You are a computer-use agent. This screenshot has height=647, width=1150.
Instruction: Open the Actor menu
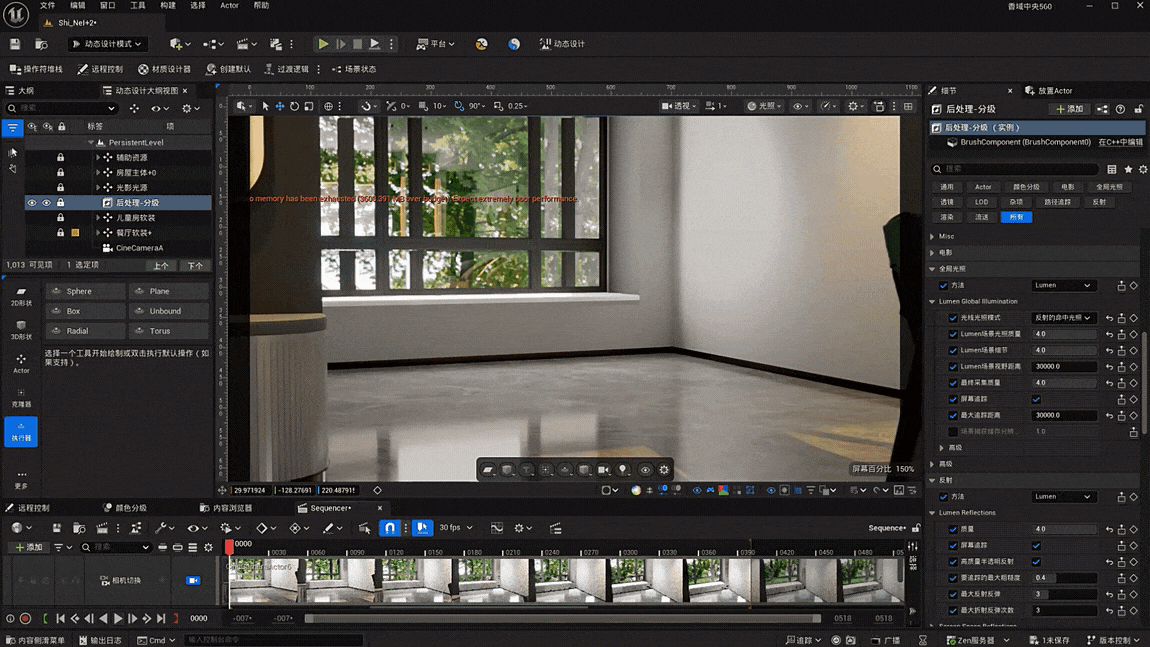(230, 5)
